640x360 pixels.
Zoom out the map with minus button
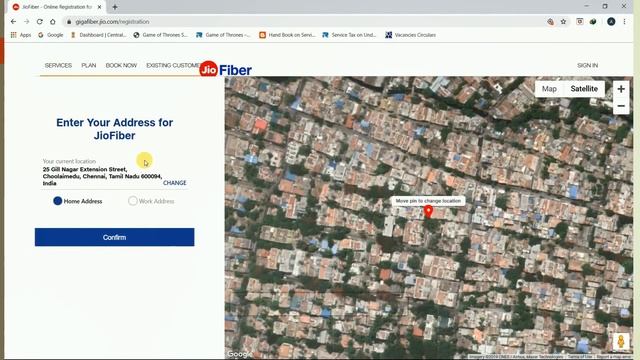click(621, 106)
